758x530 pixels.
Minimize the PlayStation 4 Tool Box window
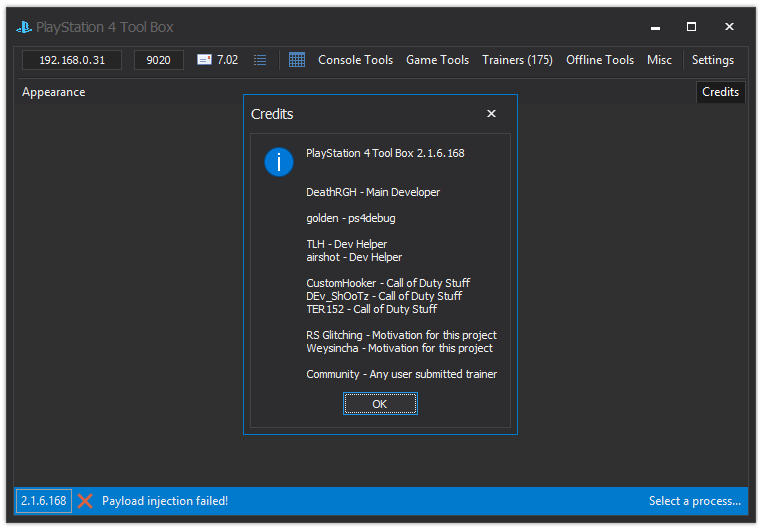click(656, 27)
